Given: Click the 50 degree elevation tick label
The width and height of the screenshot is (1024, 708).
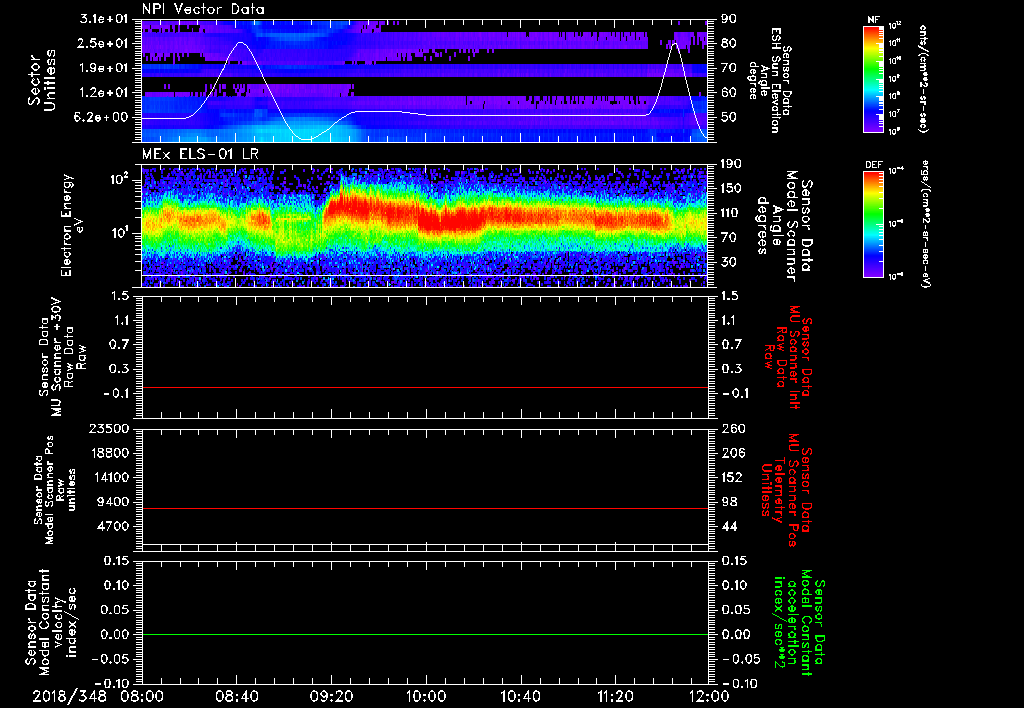Looking at the screenshot, I should tap(729, 118).
